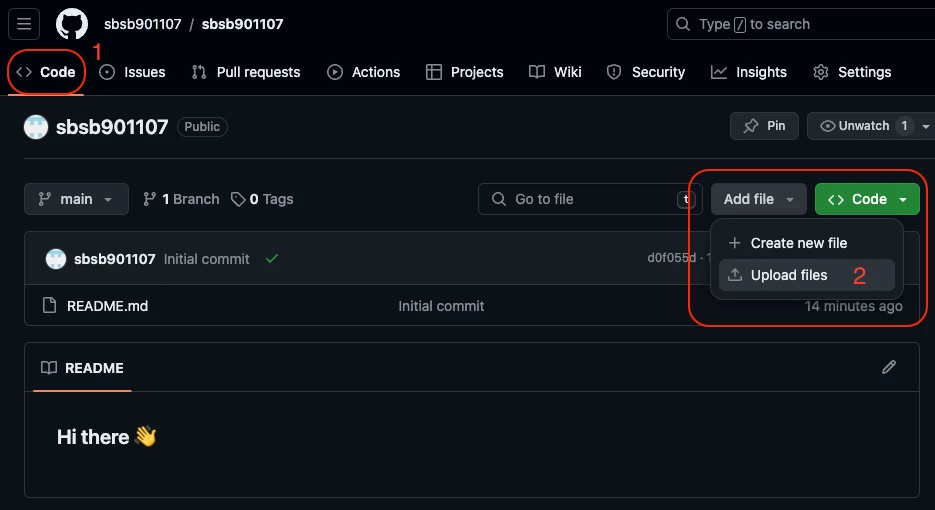This screenshot has height=510, width=935.
Task: Open the Initial commit message beside author
Action: 206,259
